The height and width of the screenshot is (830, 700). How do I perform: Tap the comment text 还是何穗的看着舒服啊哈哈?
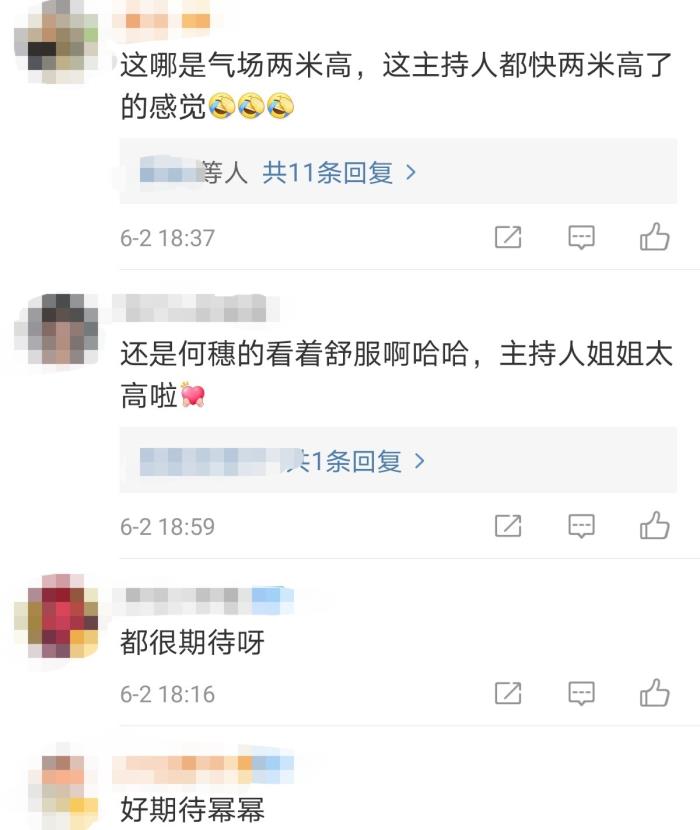[294, 354]
